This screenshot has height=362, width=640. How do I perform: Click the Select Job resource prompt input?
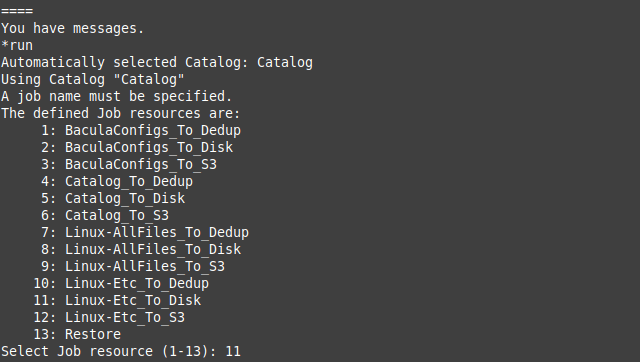(x=233, y=351)
